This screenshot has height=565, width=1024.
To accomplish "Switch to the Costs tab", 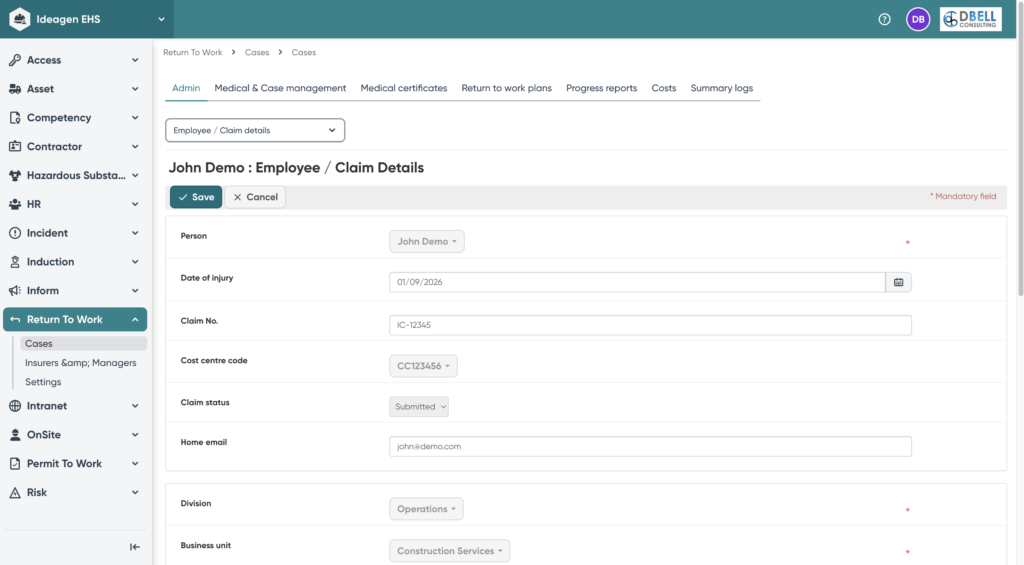I will (664, 88).
